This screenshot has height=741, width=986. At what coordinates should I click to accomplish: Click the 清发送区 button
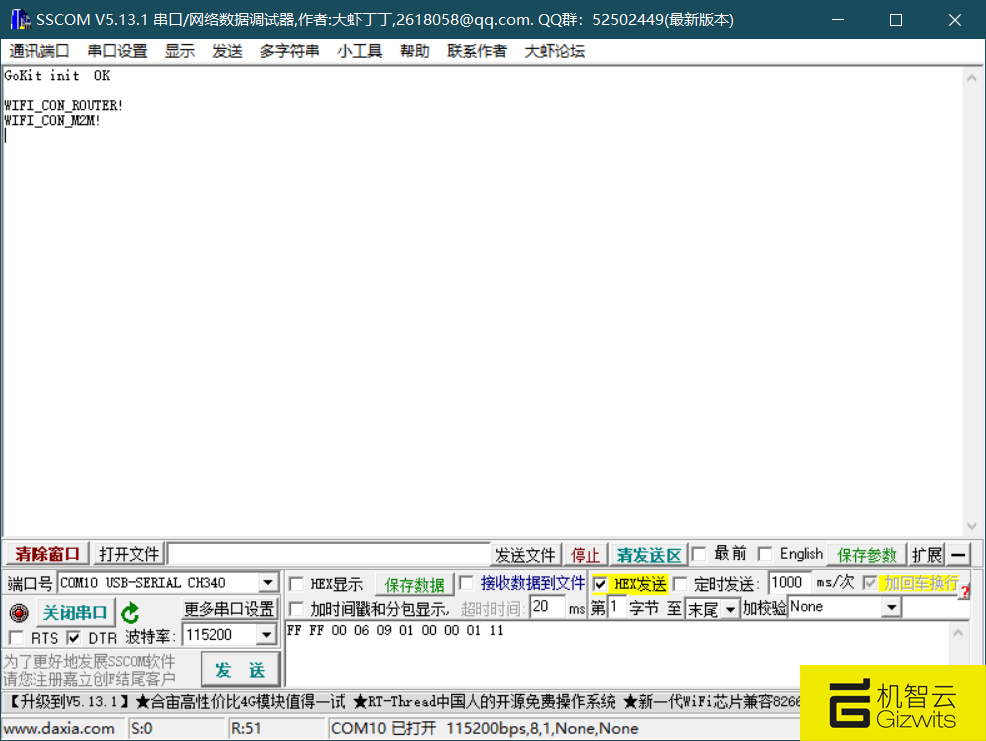point(648,555)
